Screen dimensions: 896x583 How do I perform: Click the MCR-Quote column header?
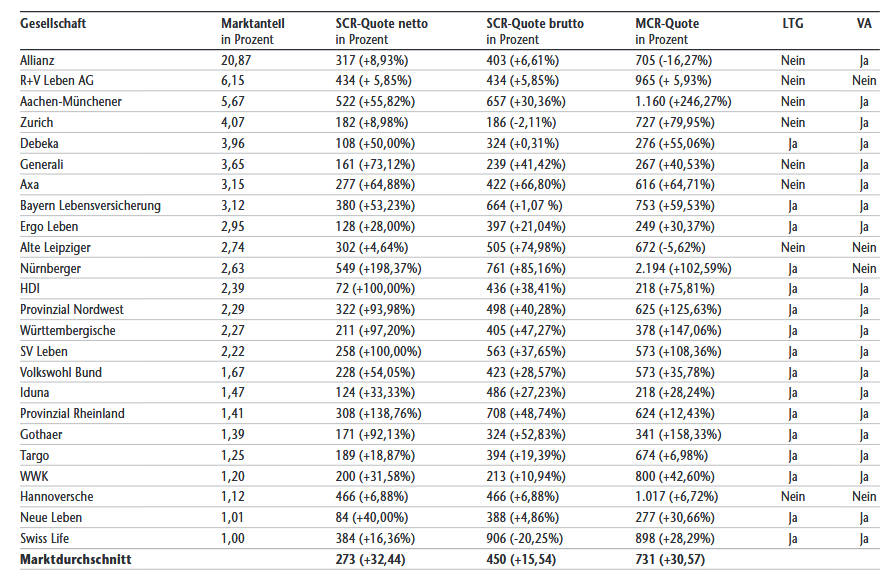667,23
